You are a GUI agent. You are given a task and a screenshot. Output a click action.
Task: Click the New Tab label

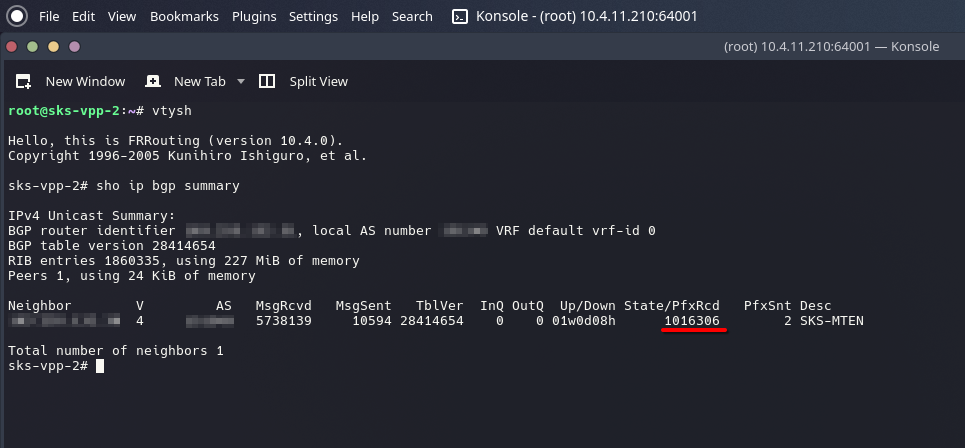199,81
